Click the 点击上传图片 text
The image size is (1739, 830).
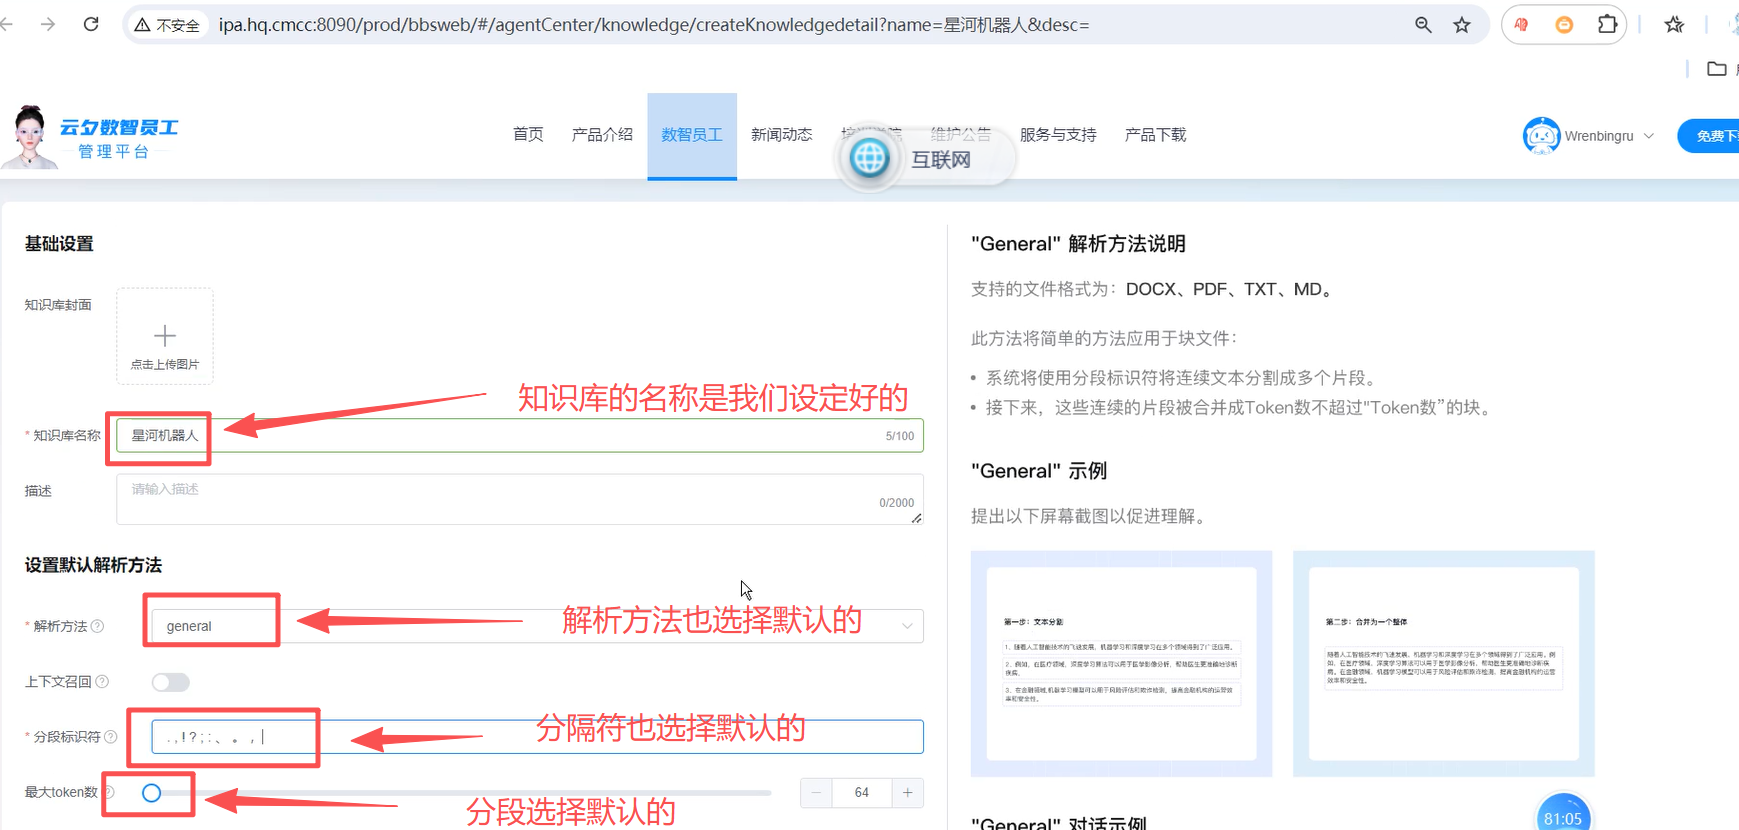coord(165,364)
